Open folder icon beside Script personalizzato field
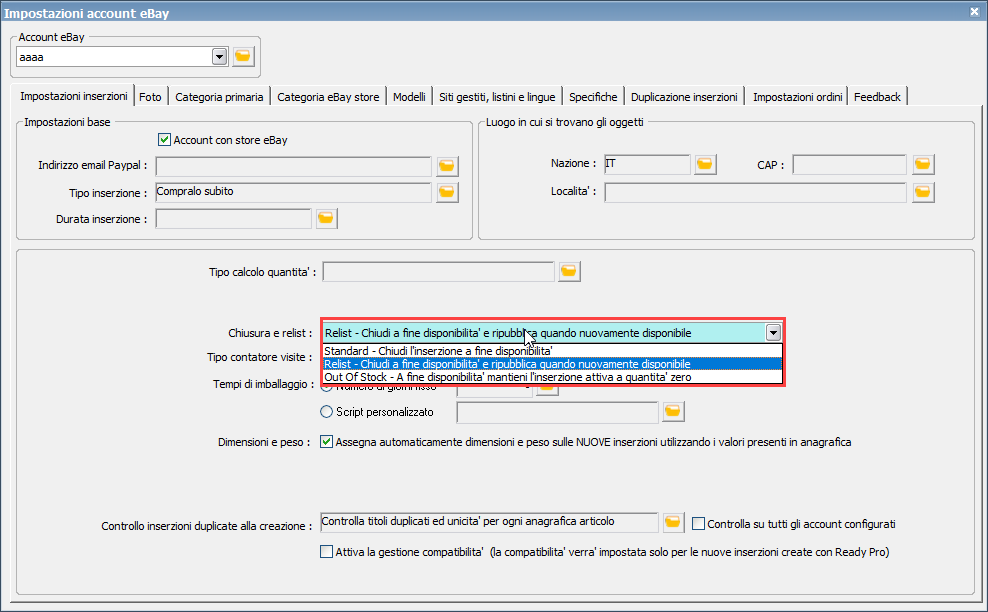The height and width of the screenshot is (612, 988). pyautogui.click(x=673, y=412)
